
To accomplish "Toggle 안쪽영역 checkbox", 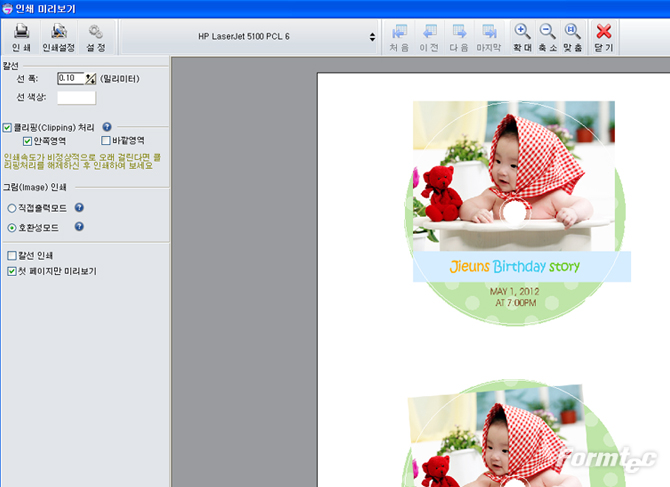I will pos(27,141).
